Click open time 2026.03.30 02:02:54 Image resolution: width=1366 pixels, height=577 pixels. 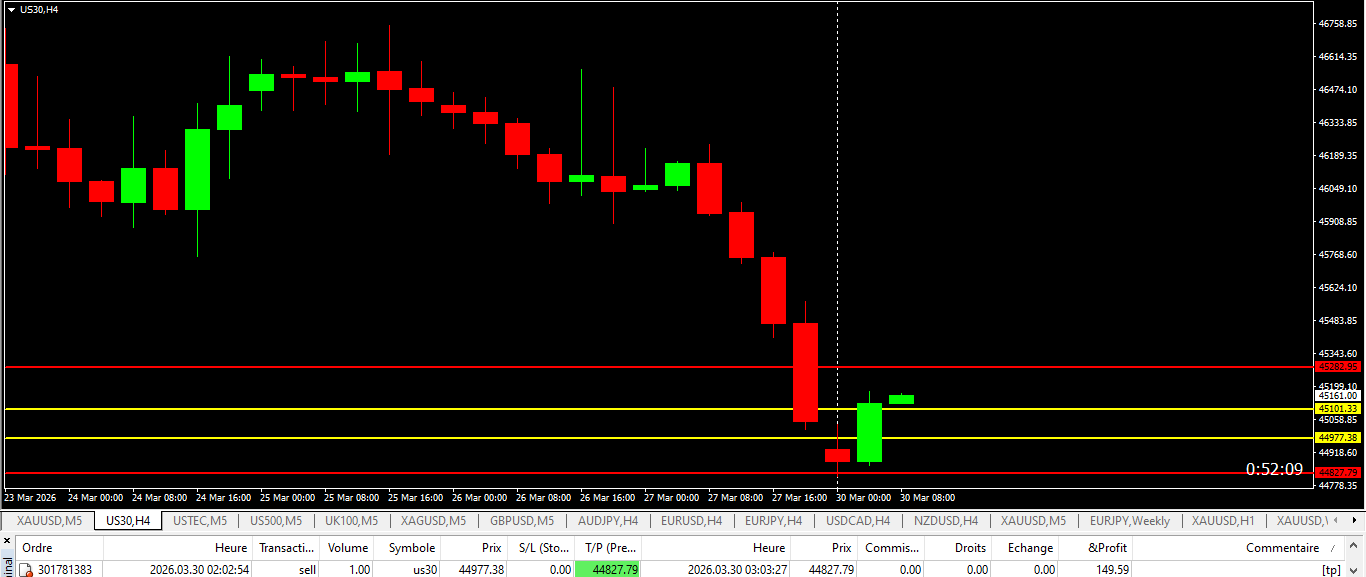point(199,569)
